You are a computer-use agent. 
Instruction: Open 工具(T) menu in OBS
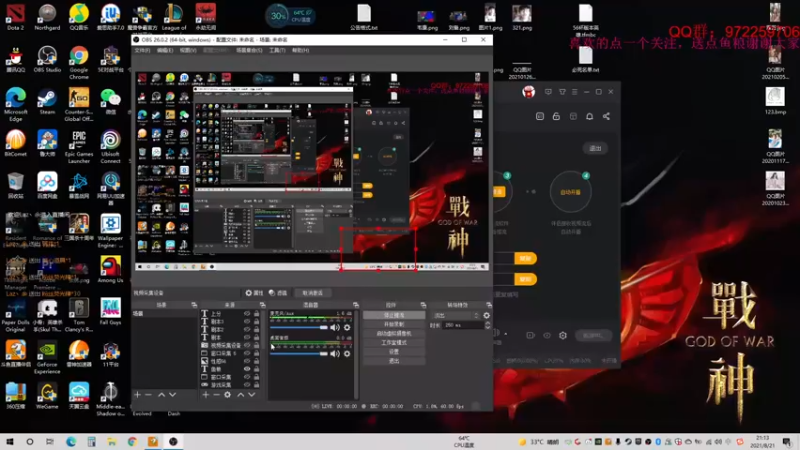pyautogui.click(x=277, y=51)
